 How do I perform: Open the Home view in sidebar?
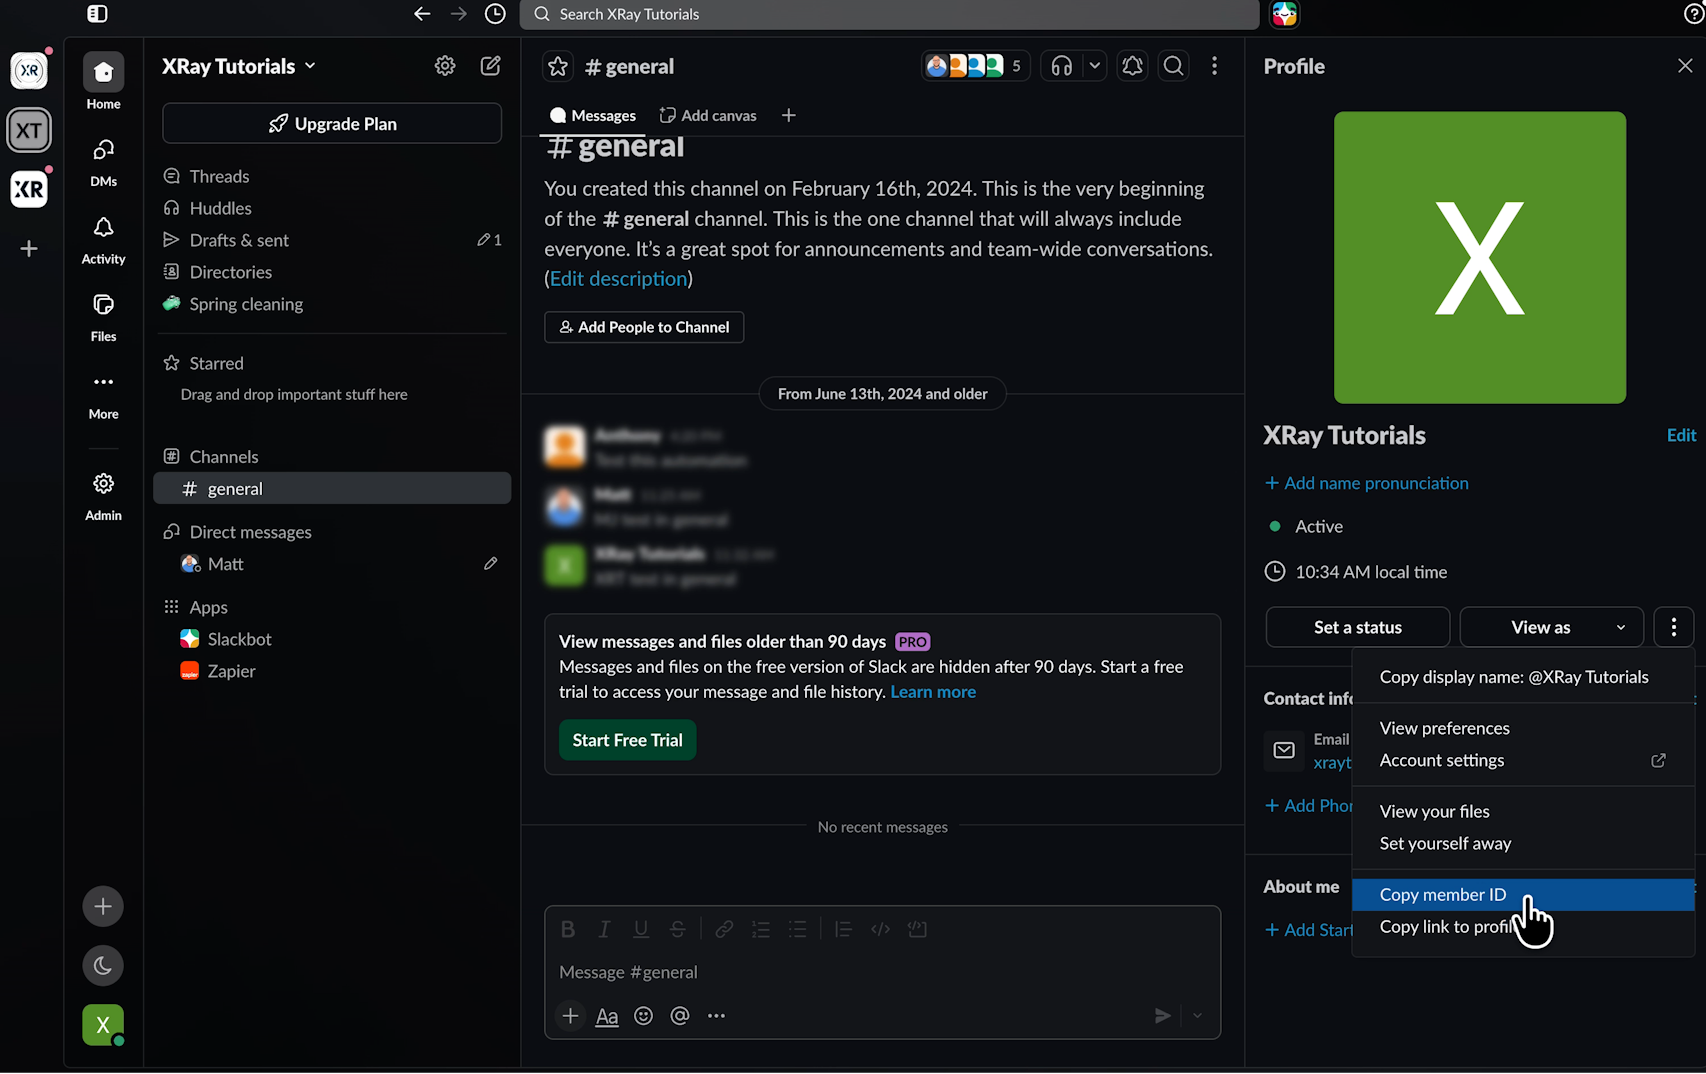(x=103, y=82)
